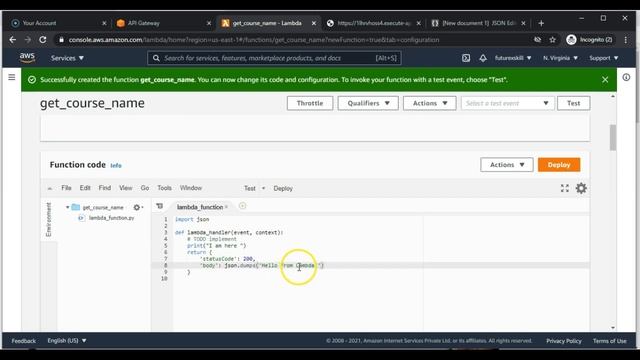Screen dimensions: 640x360
Task: Go back in browser history
Action: 13,40
